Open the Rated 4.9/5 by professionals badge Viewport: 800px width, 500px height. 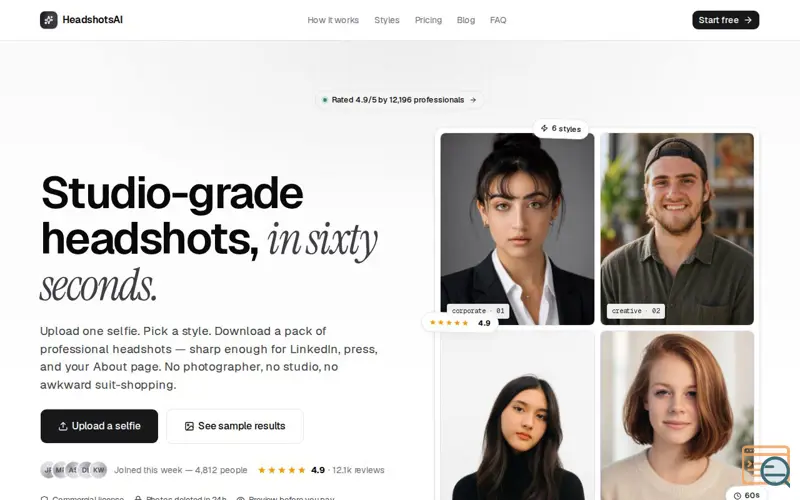399,99
